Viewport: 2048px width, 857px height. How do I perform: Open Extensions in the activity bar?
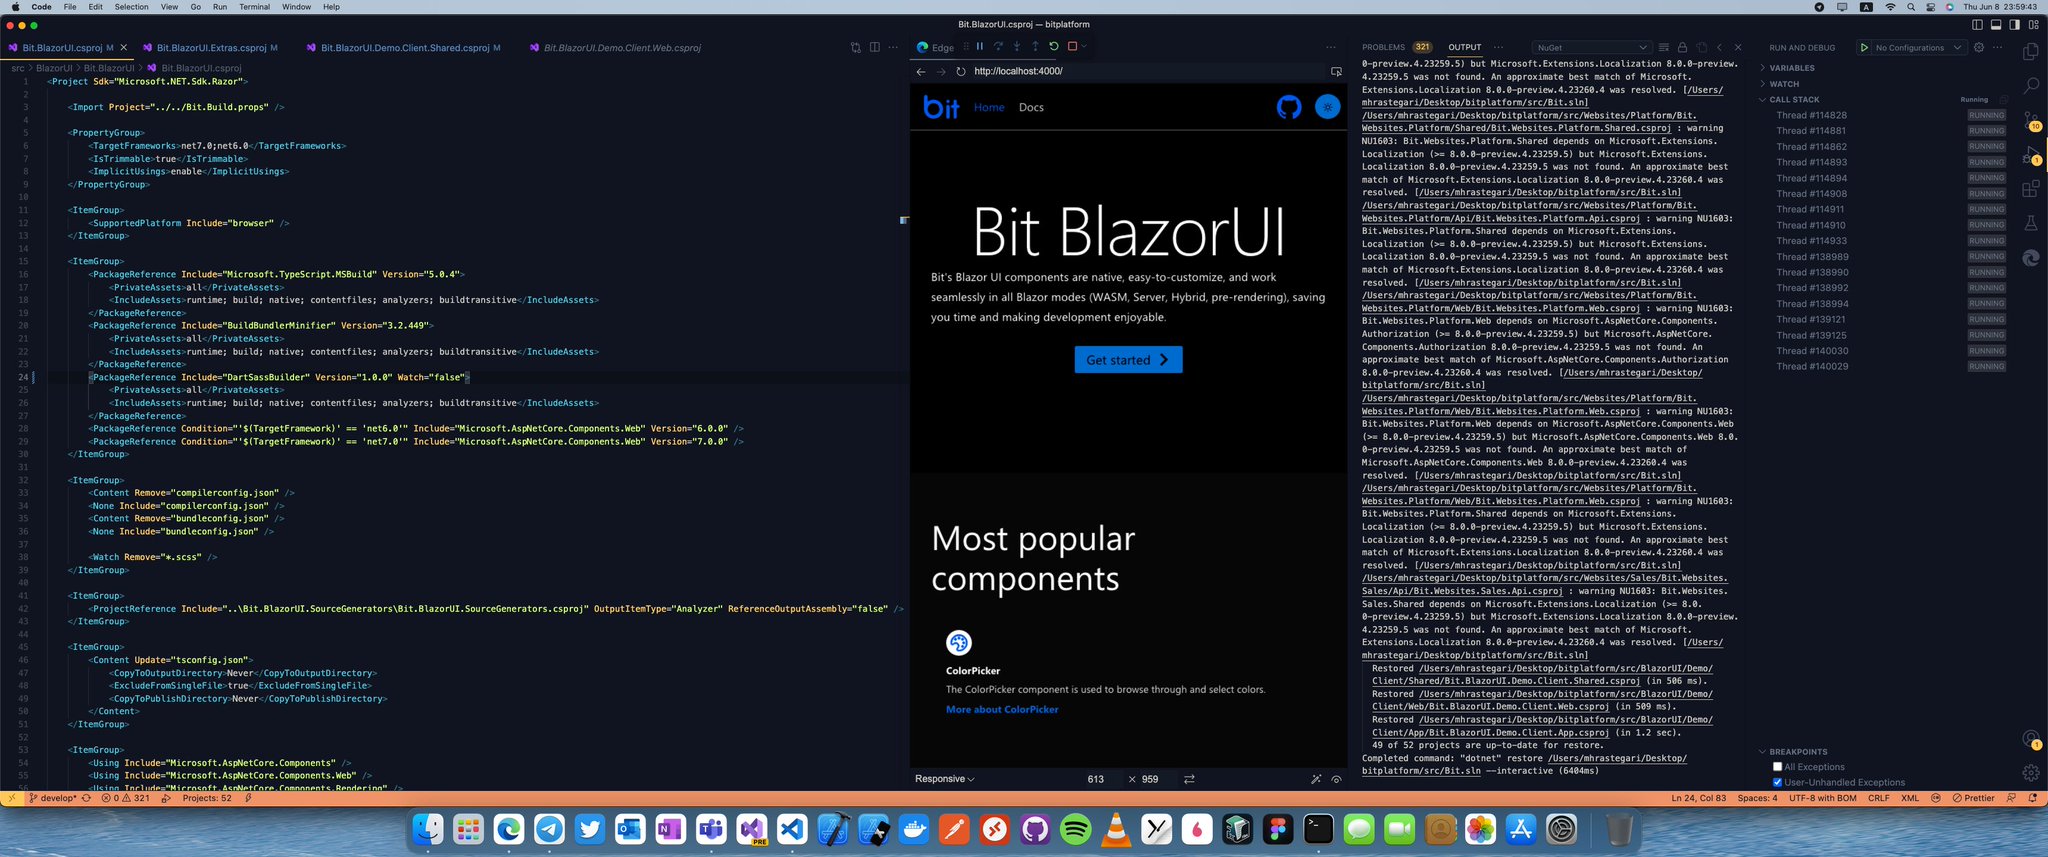click(x=2030, y=189)
